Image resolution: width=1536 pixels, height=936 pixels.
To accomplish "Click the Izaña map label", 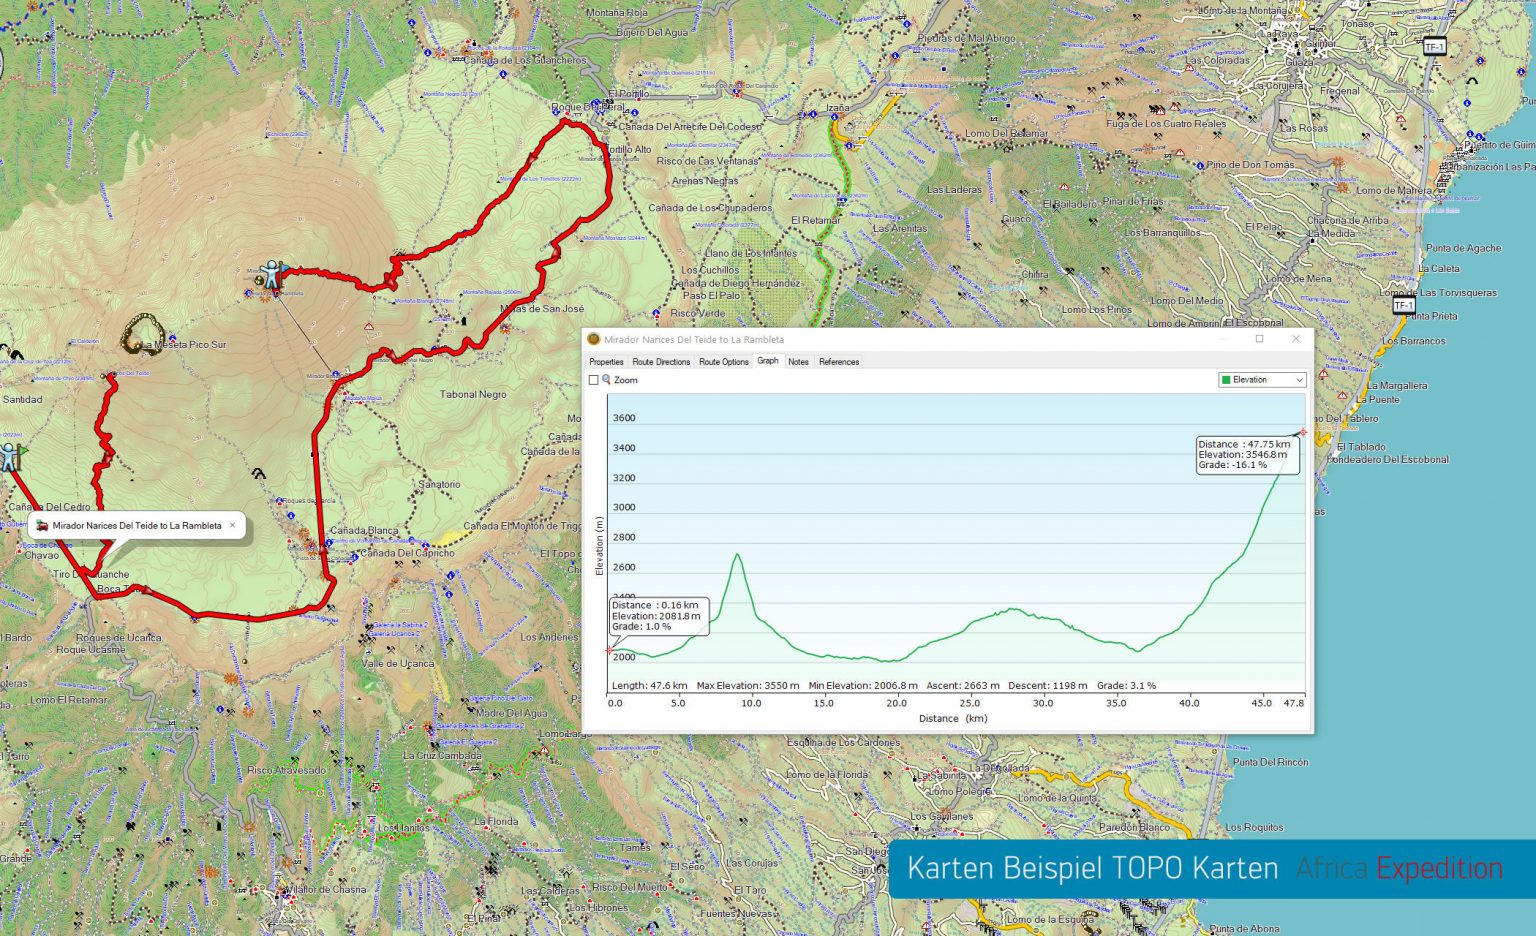I will tap(837, 108).
